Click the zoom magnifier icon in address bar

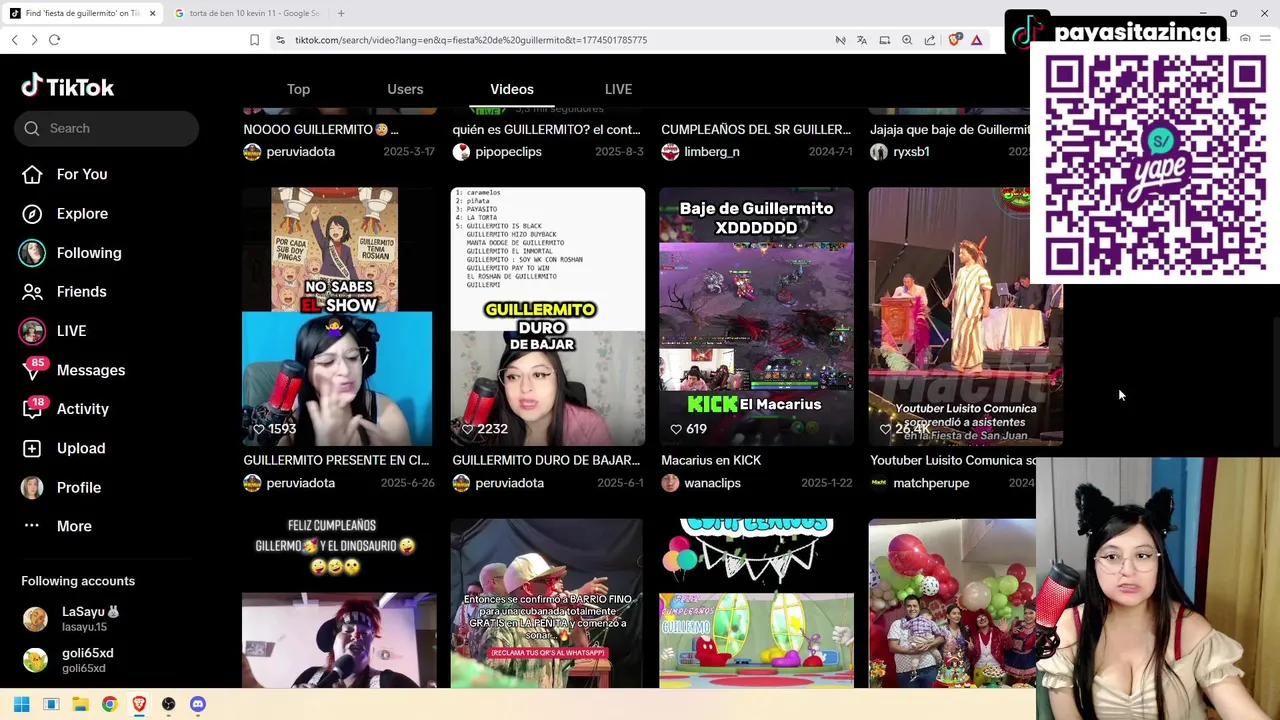point(907,40)
